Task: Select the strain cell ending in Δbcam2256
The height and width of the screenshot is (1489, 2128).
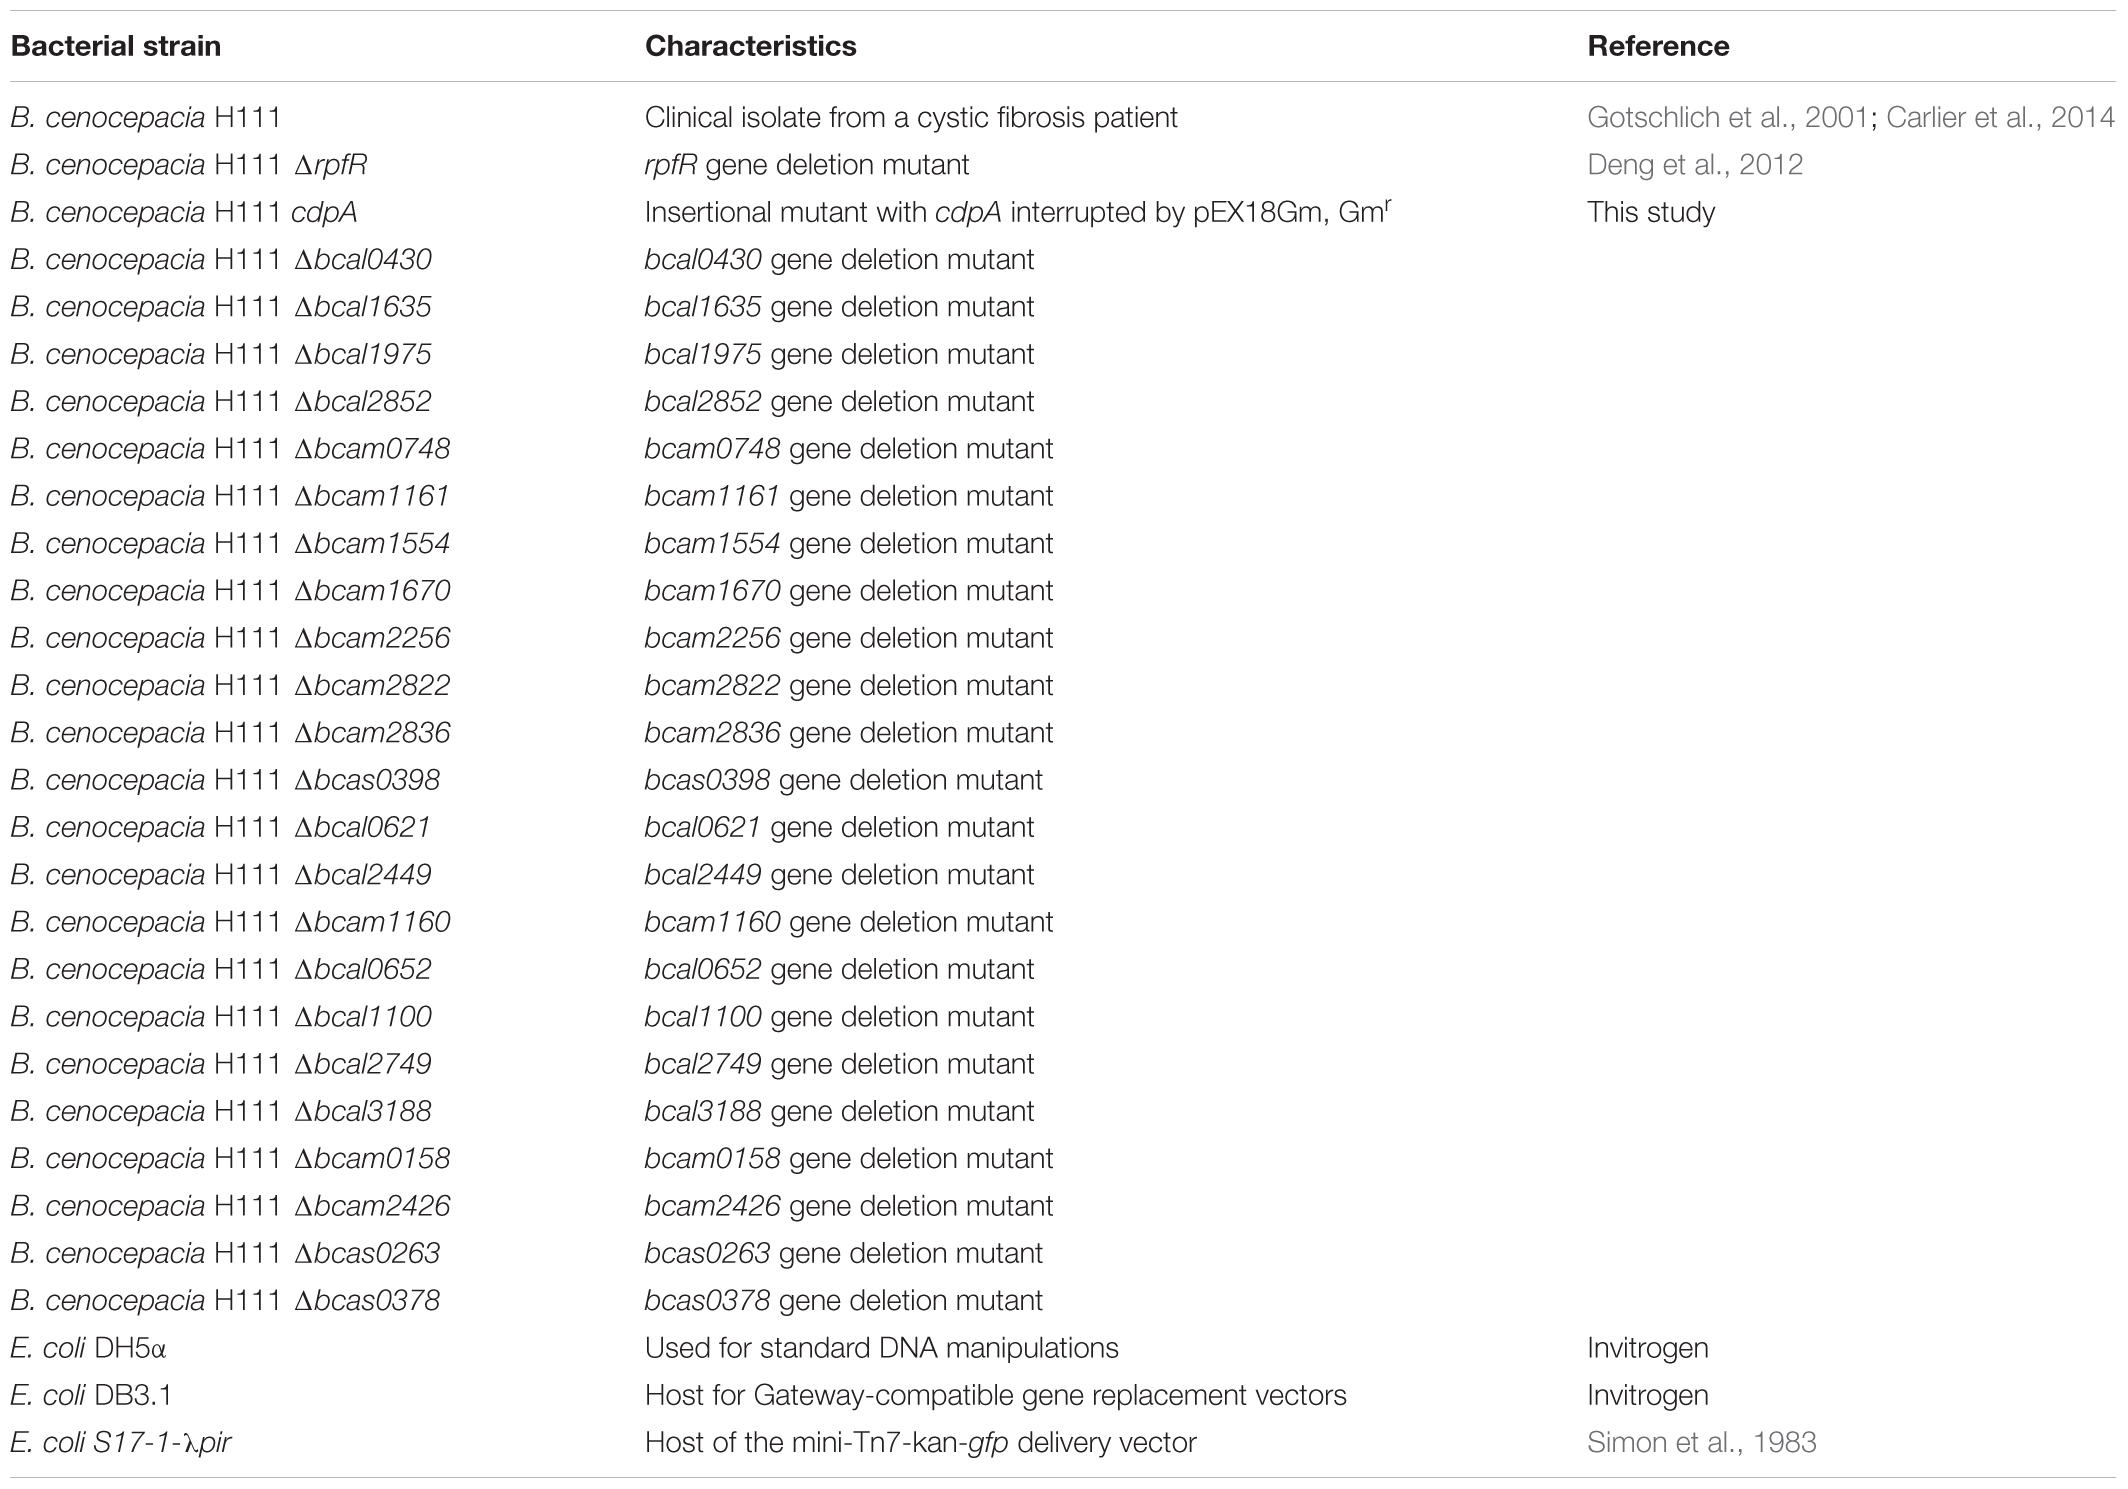Action: click(x=230, y=638)
